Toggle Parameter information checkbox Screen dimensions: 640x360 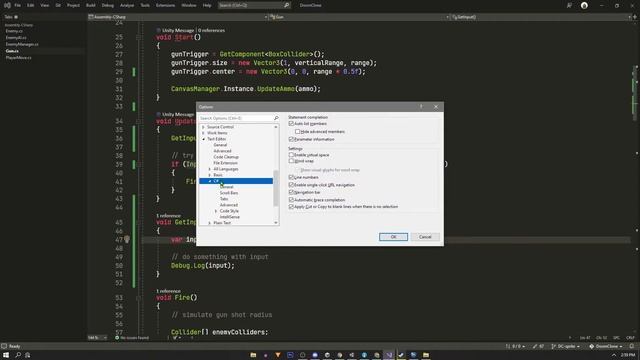pyautogui.click(x=291, y=139)
